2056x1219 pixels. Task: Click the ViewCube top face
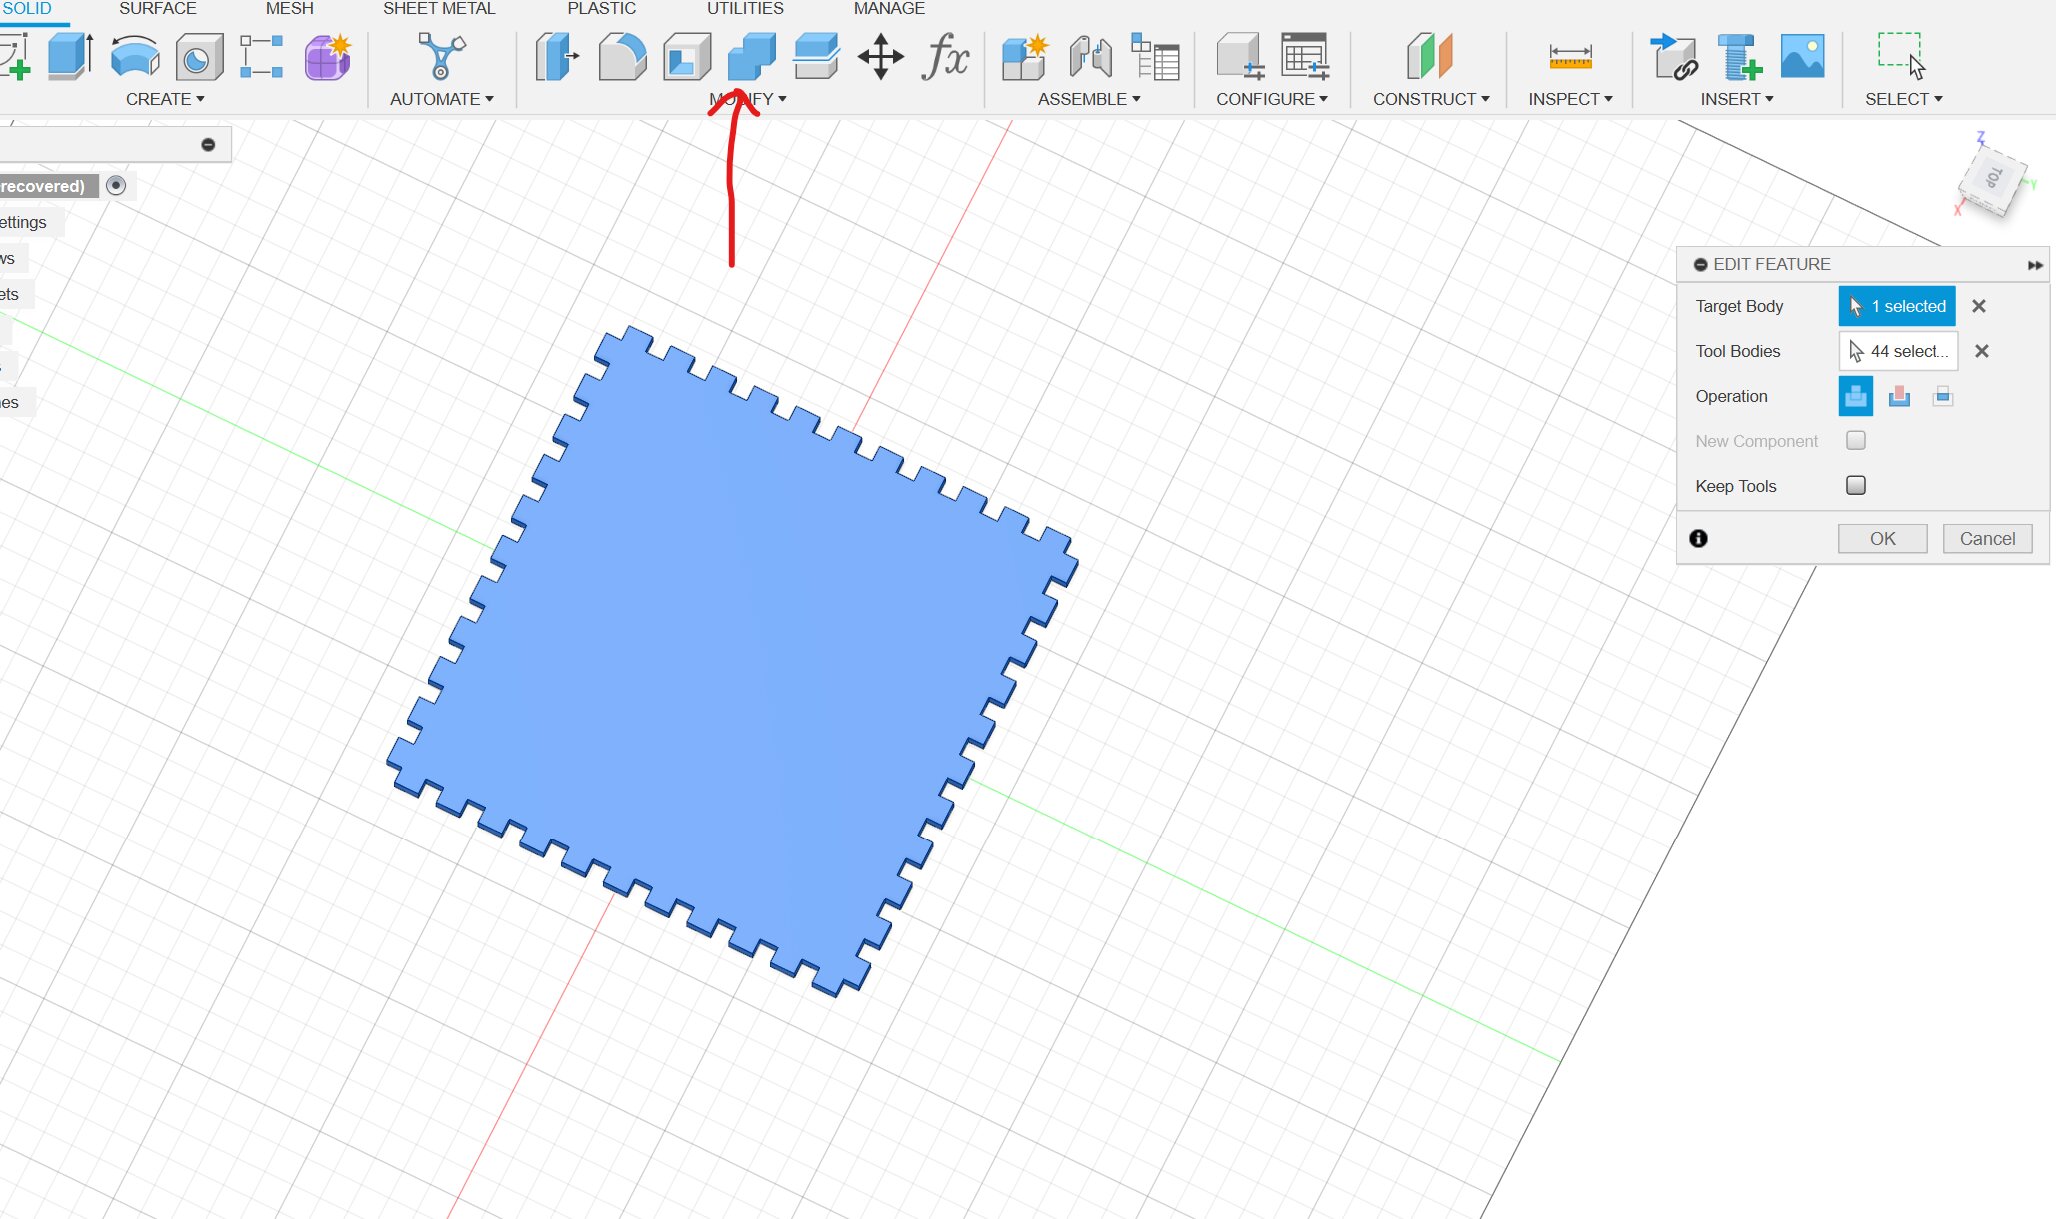click(1994, 178)
